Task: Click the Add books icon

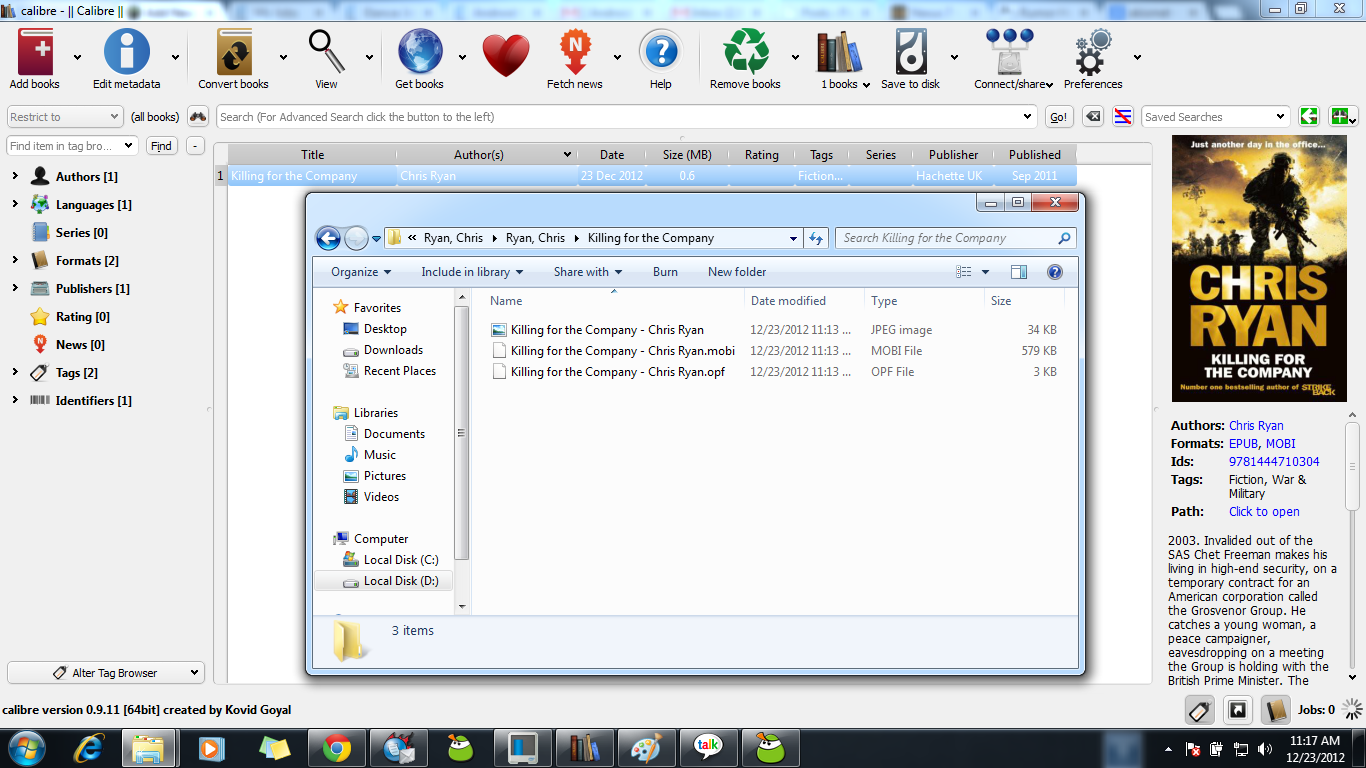Action: coord(34,50)
